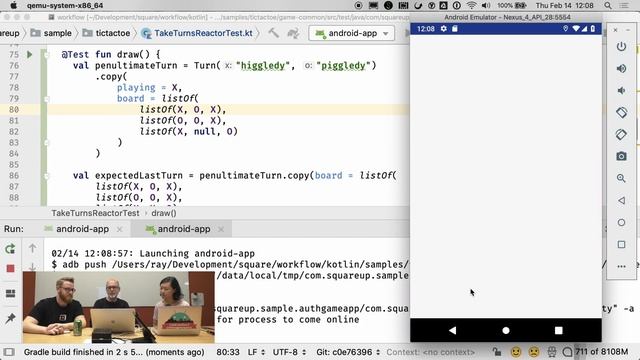The image size is (640, 360).
Task: Click the "higgledy" string on line 76
Action: point(262,66)
